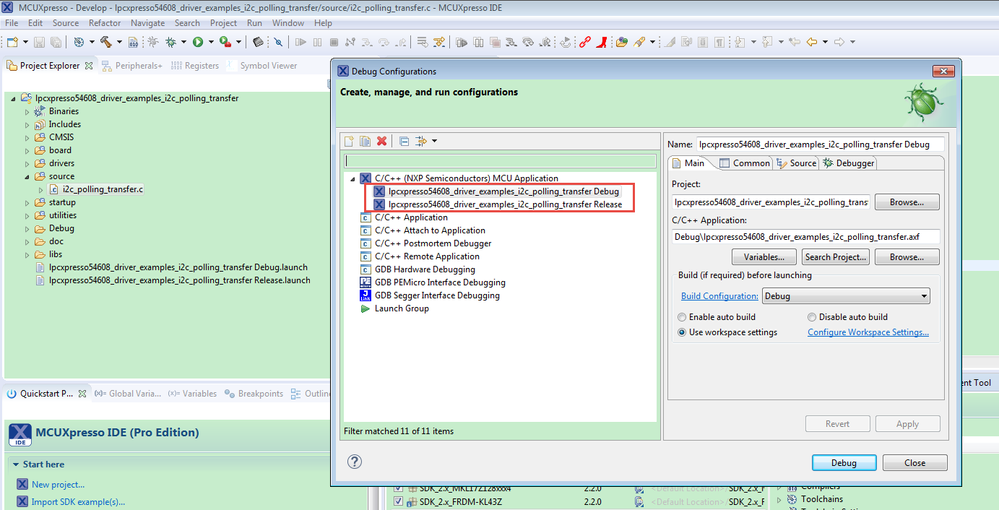
Task: Click the chip icon in toolbar
Action: point(258,42)
